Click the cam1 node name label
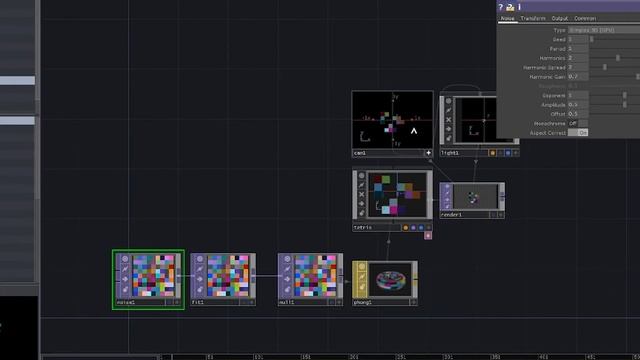 (360, 153)
